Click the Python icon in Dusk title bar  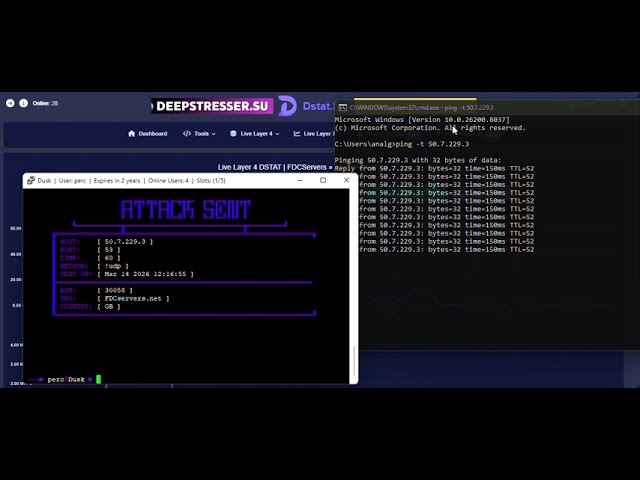(x=31, y=180)
